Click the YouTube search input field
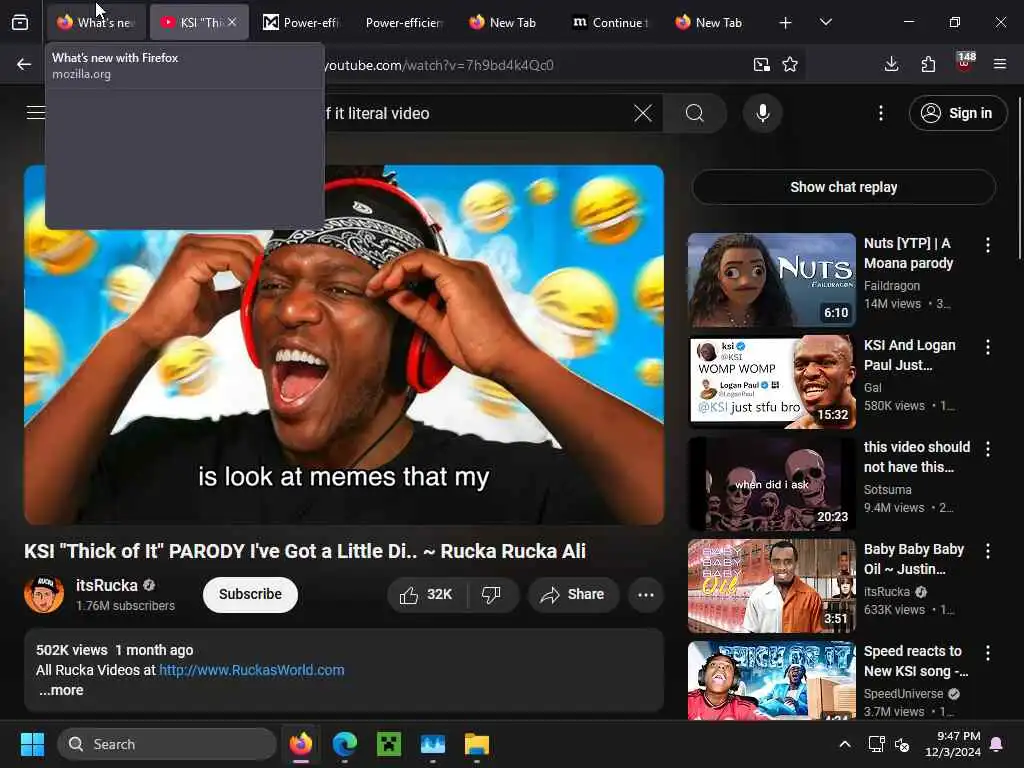The height and width of the screenshot is (768, 1024). (477, 114)
